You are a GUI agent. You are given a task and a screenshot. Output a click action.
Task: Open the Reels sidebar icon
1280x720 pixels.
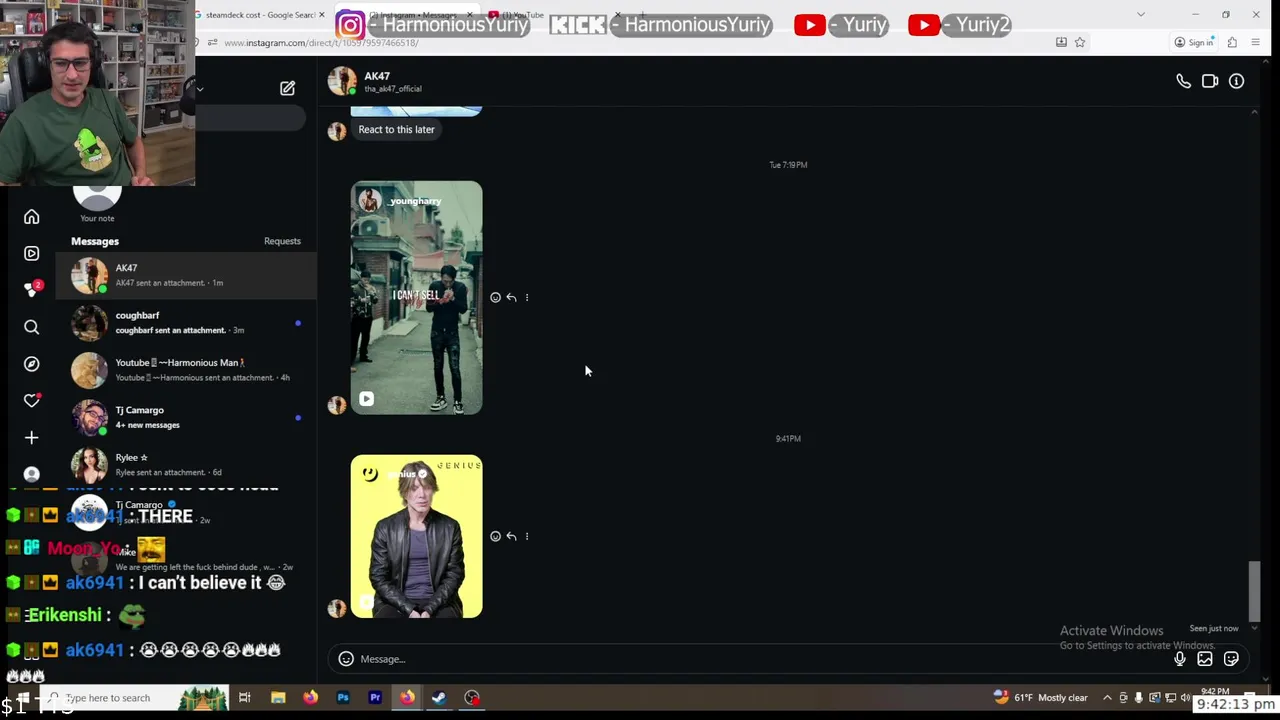click(x=31, y=253)
